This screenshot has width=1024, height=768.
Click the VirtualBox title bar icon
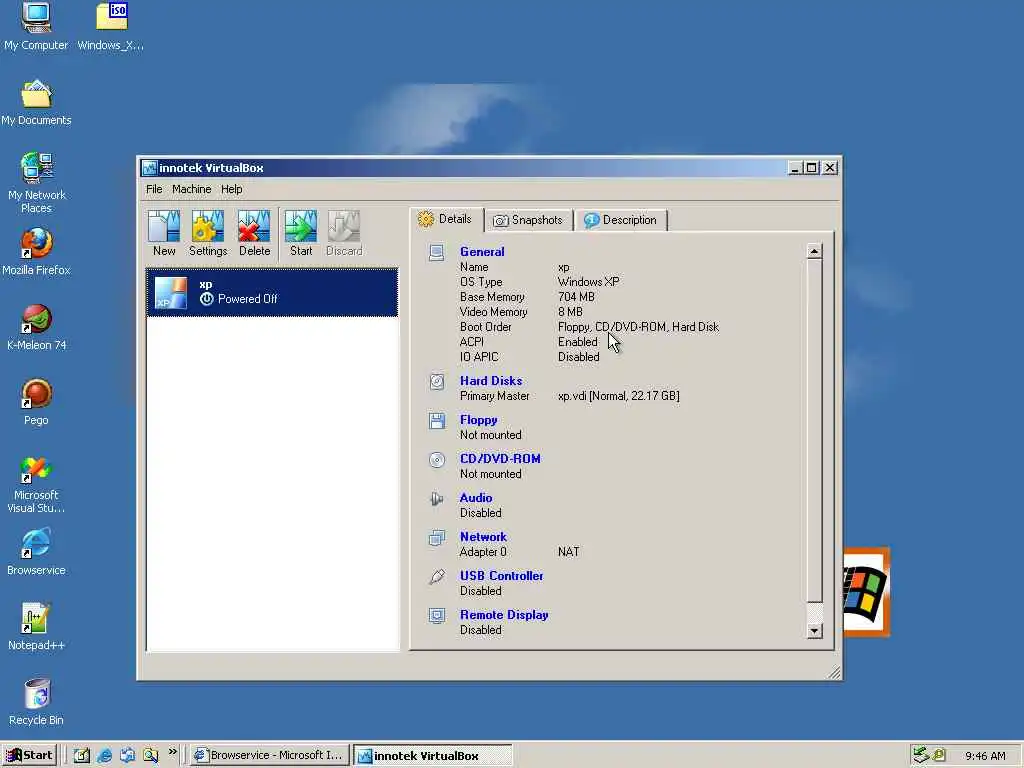point(150,168)
